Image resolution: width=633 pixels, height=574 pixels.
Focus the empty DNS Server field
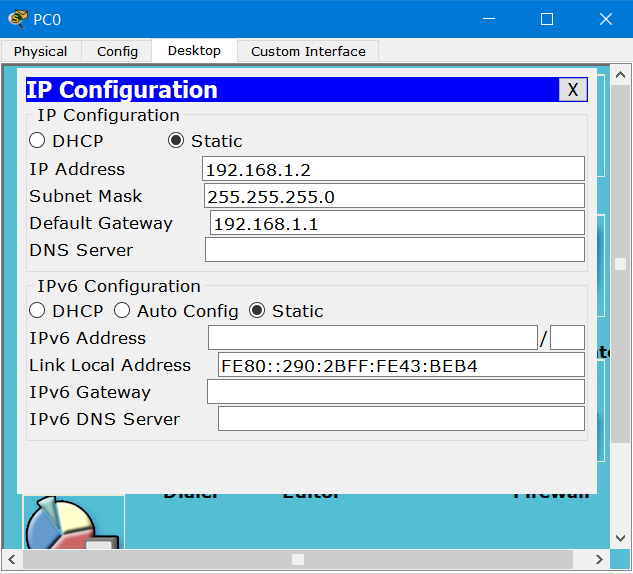click(395, 250)
